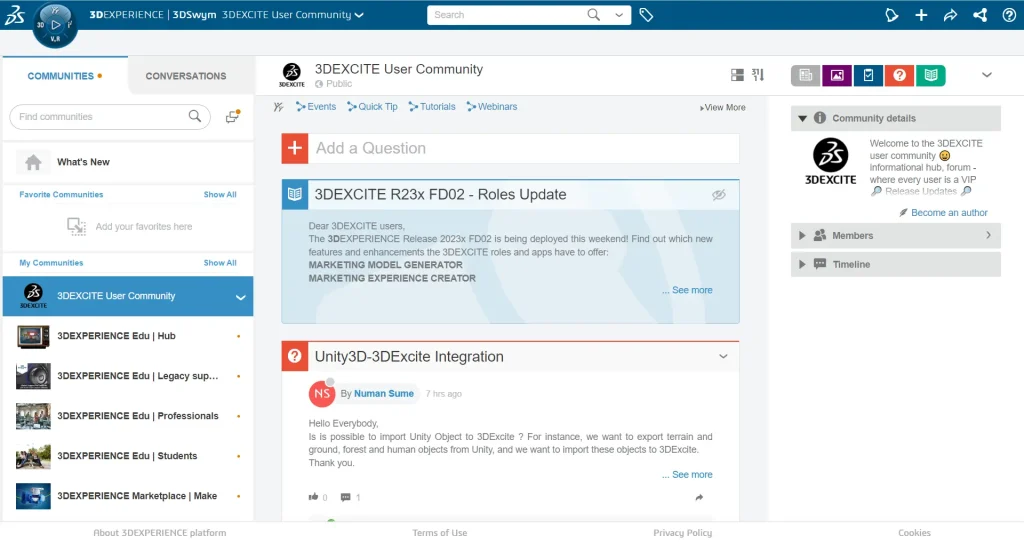Select the blue Survey content type icon

[x=868, y=76]
